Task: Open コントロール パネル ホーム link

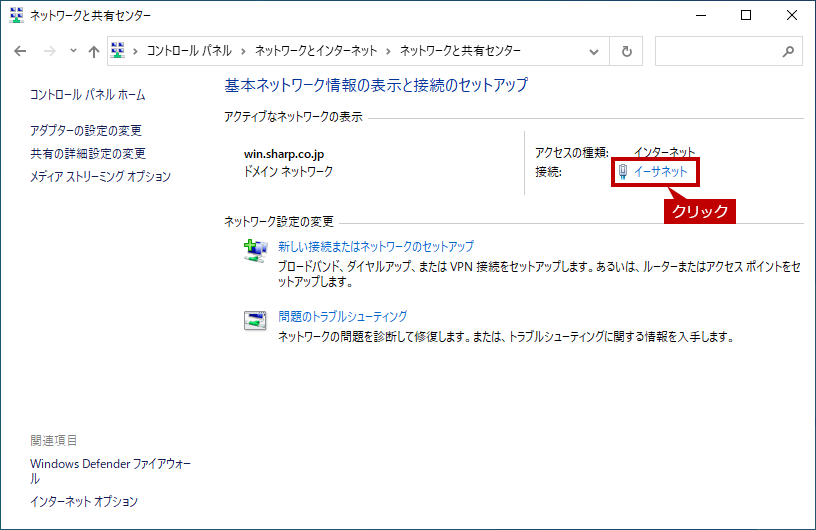Action: coord(87,95)
